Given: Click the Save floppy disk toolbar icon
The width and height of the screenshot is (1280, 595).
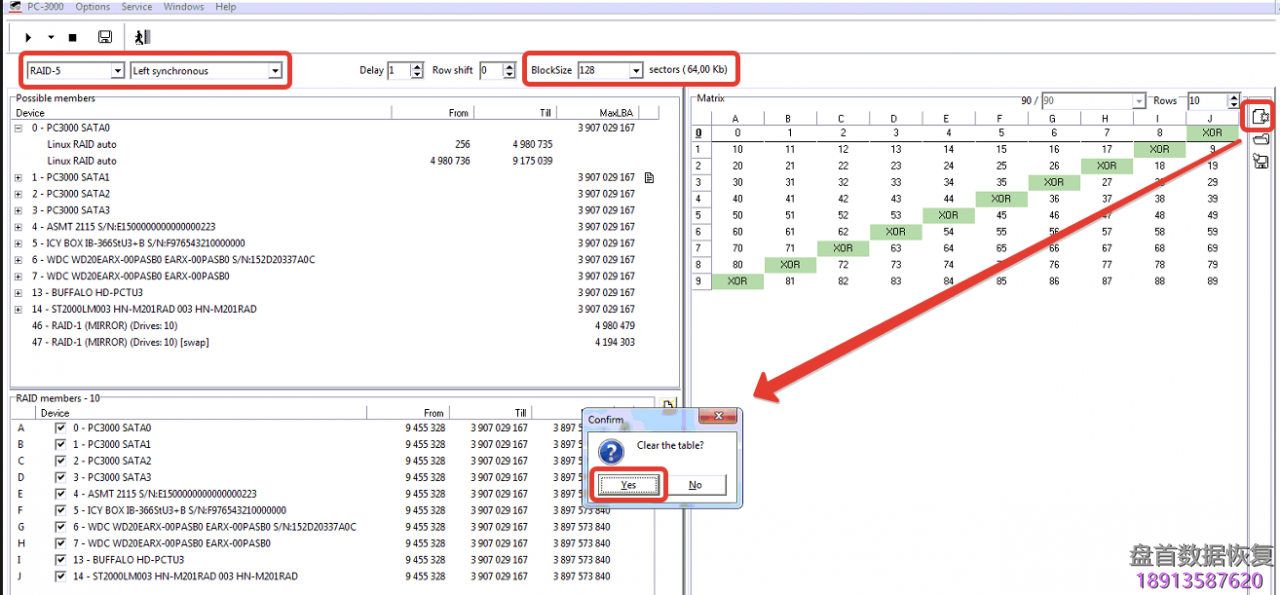Looking at the screenshot, I should pos(105,37).
